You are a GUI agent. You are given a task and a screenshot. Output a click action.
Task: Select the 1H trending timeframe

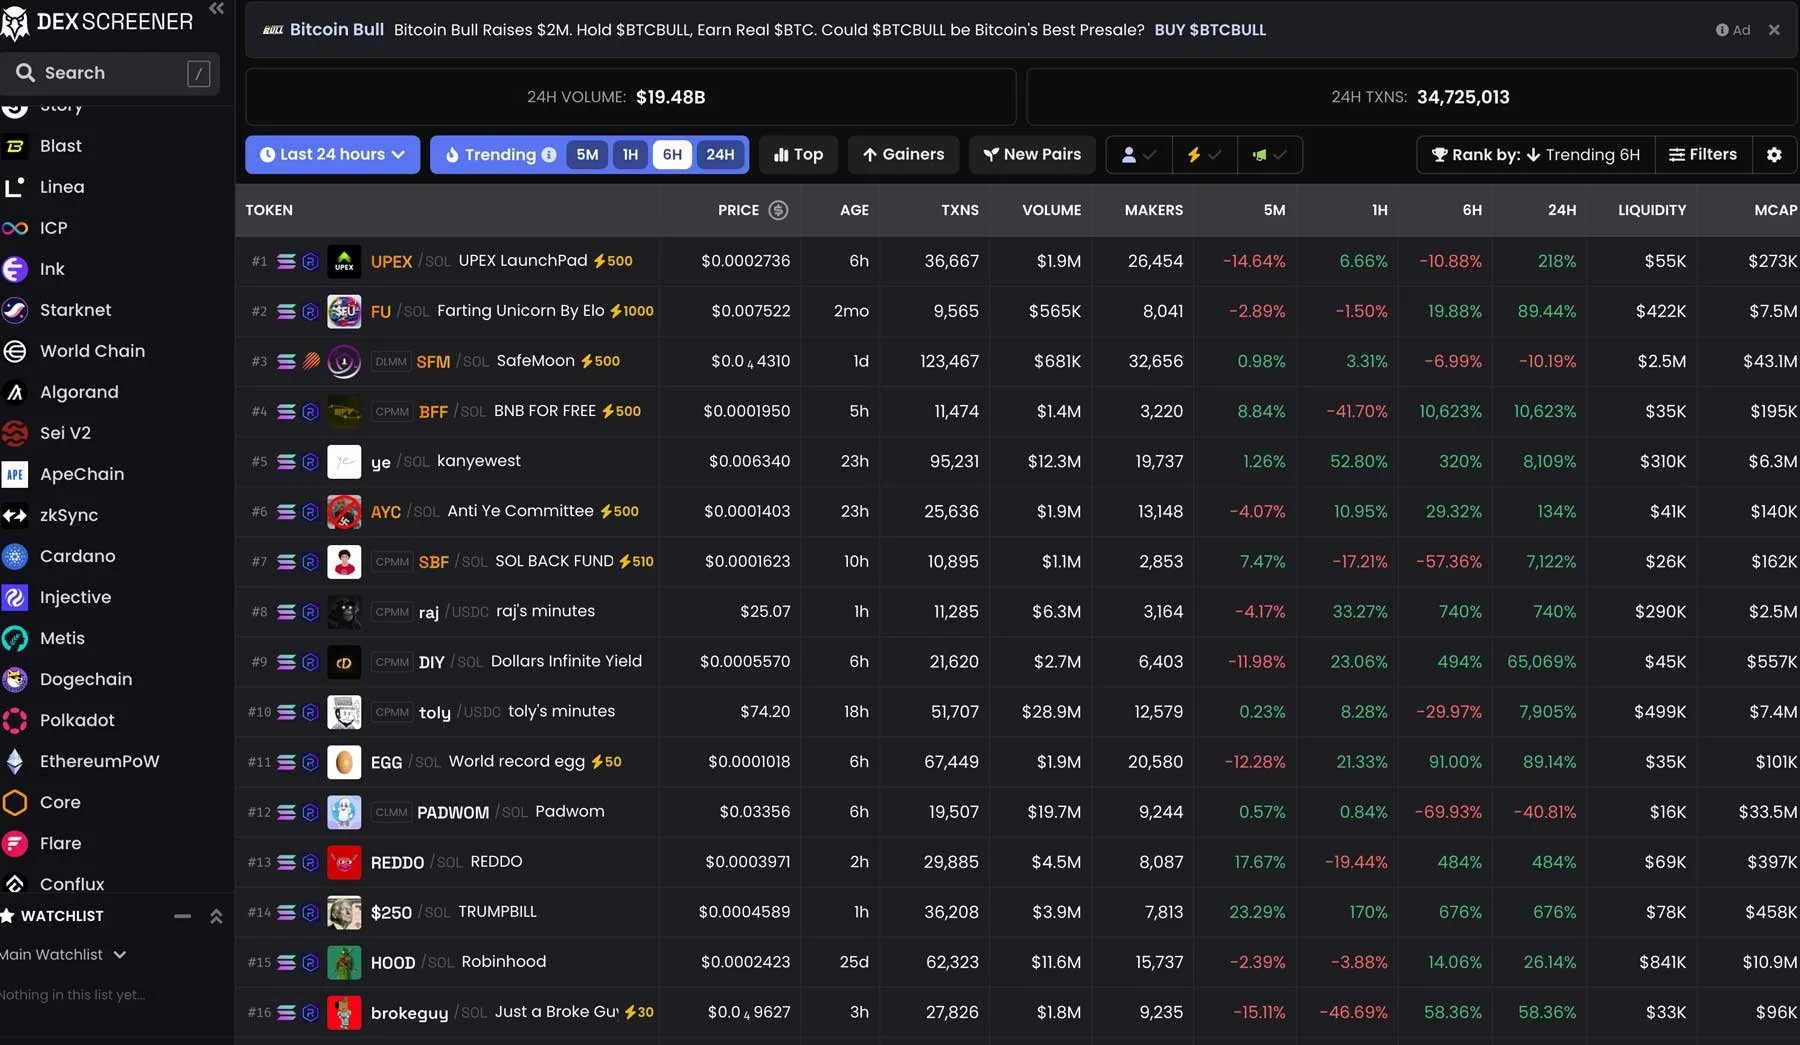pyautogui.click(x=630, y=155)
